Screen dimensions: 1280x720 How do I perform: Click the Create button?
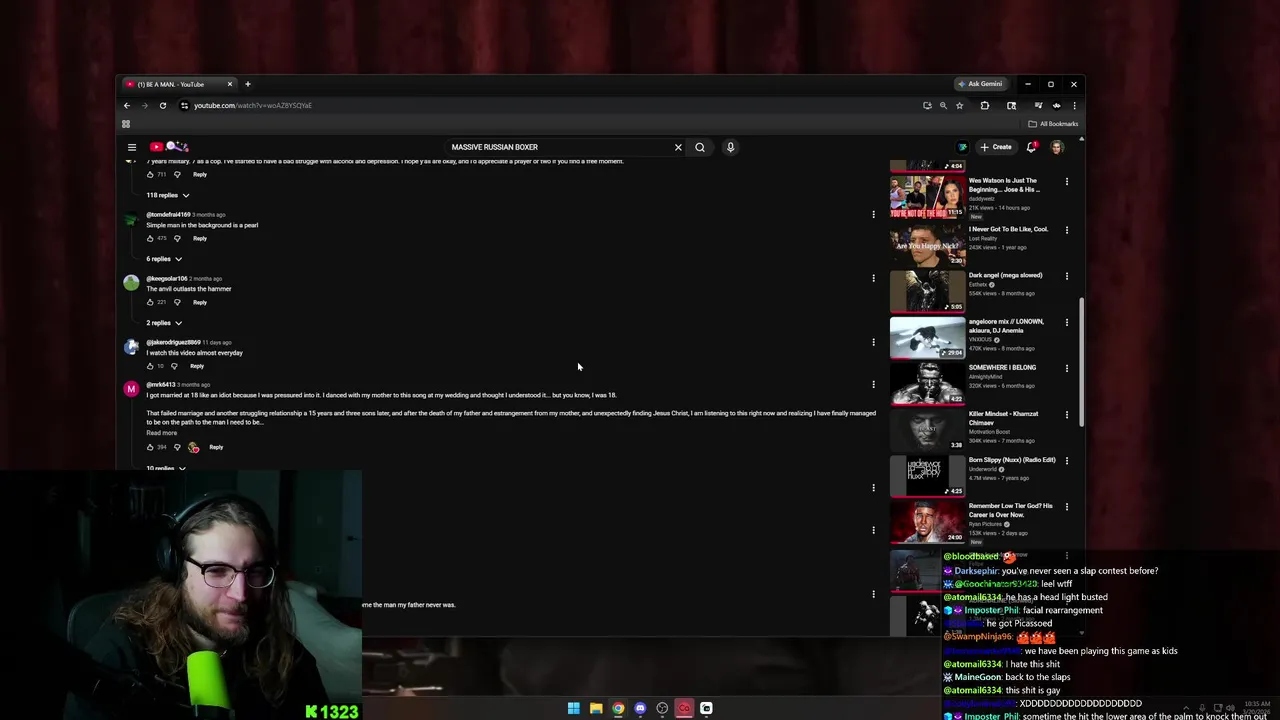pyautogui.click(x=996, y=147)
